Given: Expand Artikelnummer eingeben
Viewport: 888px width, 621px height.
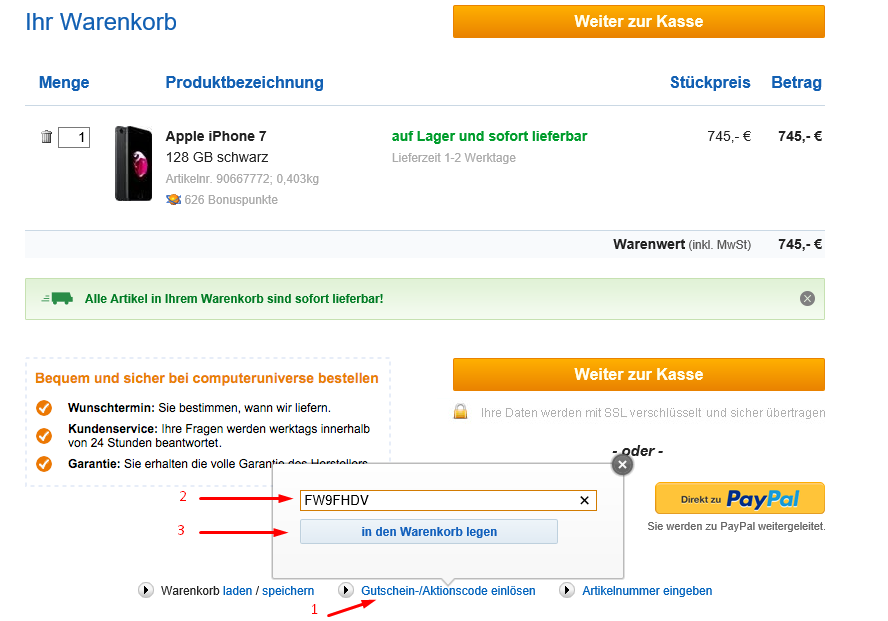Looking at the screenshot, I should (647, 590).
